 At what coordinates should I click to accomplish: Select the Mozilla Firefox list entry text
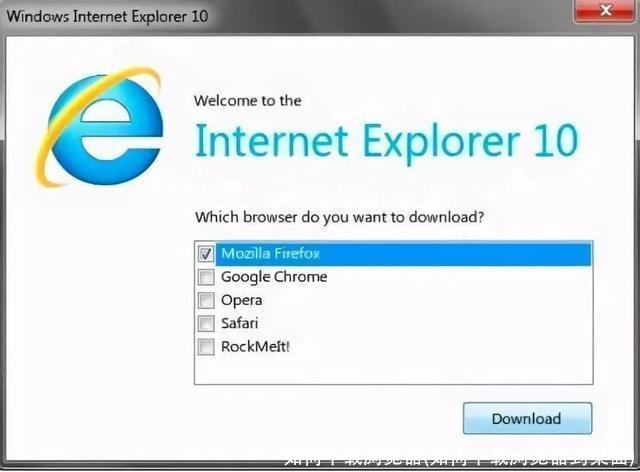270,254
